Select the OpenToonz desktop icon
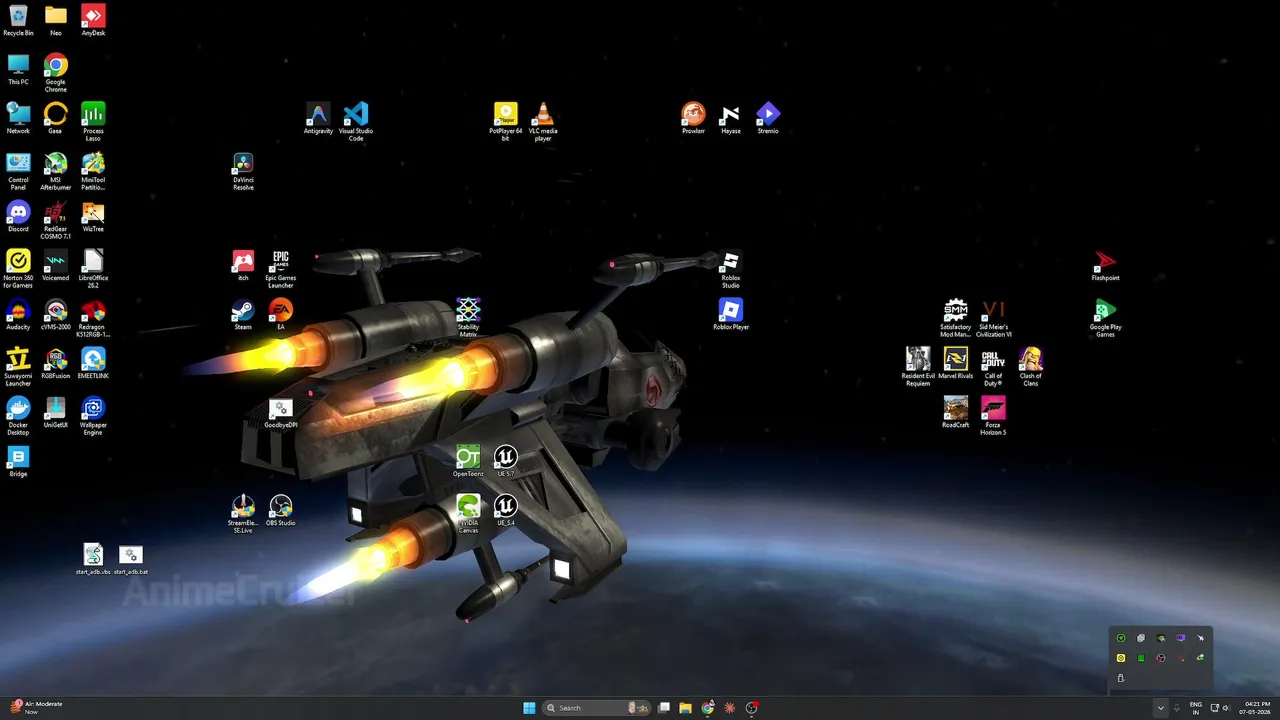The image size is (1280, 720). click(468, 461)
